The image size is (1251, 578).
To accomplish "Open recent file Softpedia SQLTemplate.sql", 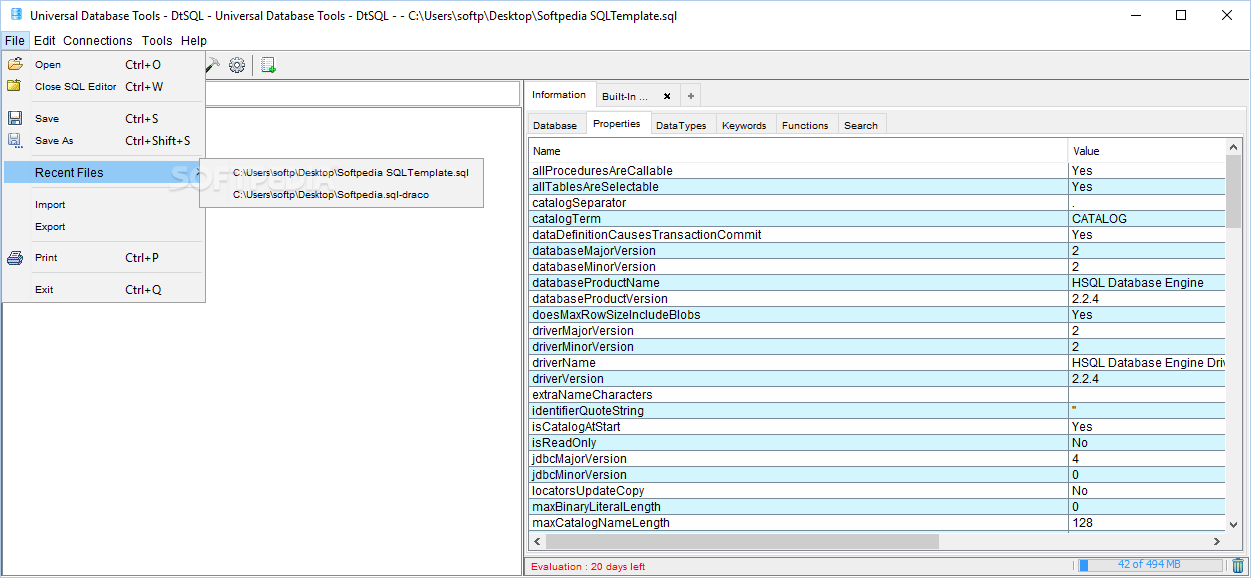I will 342,172.
